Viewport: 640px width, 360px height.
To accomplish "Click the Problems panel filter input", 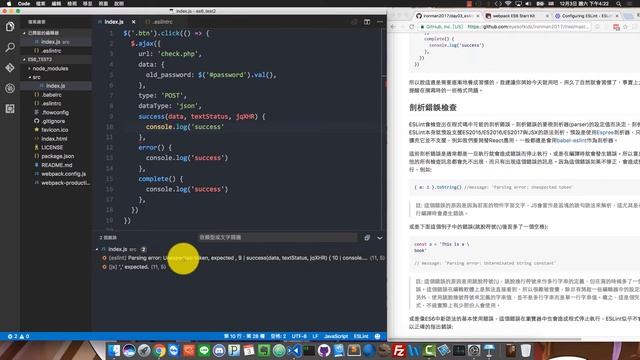I will coord(278,238).
